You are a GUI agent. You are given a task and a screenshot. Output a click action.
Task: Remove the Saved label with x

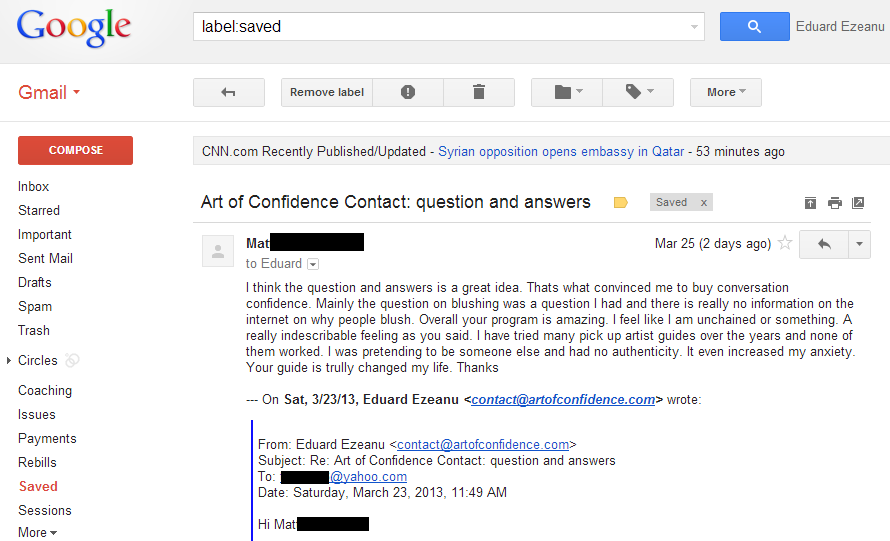704,203
